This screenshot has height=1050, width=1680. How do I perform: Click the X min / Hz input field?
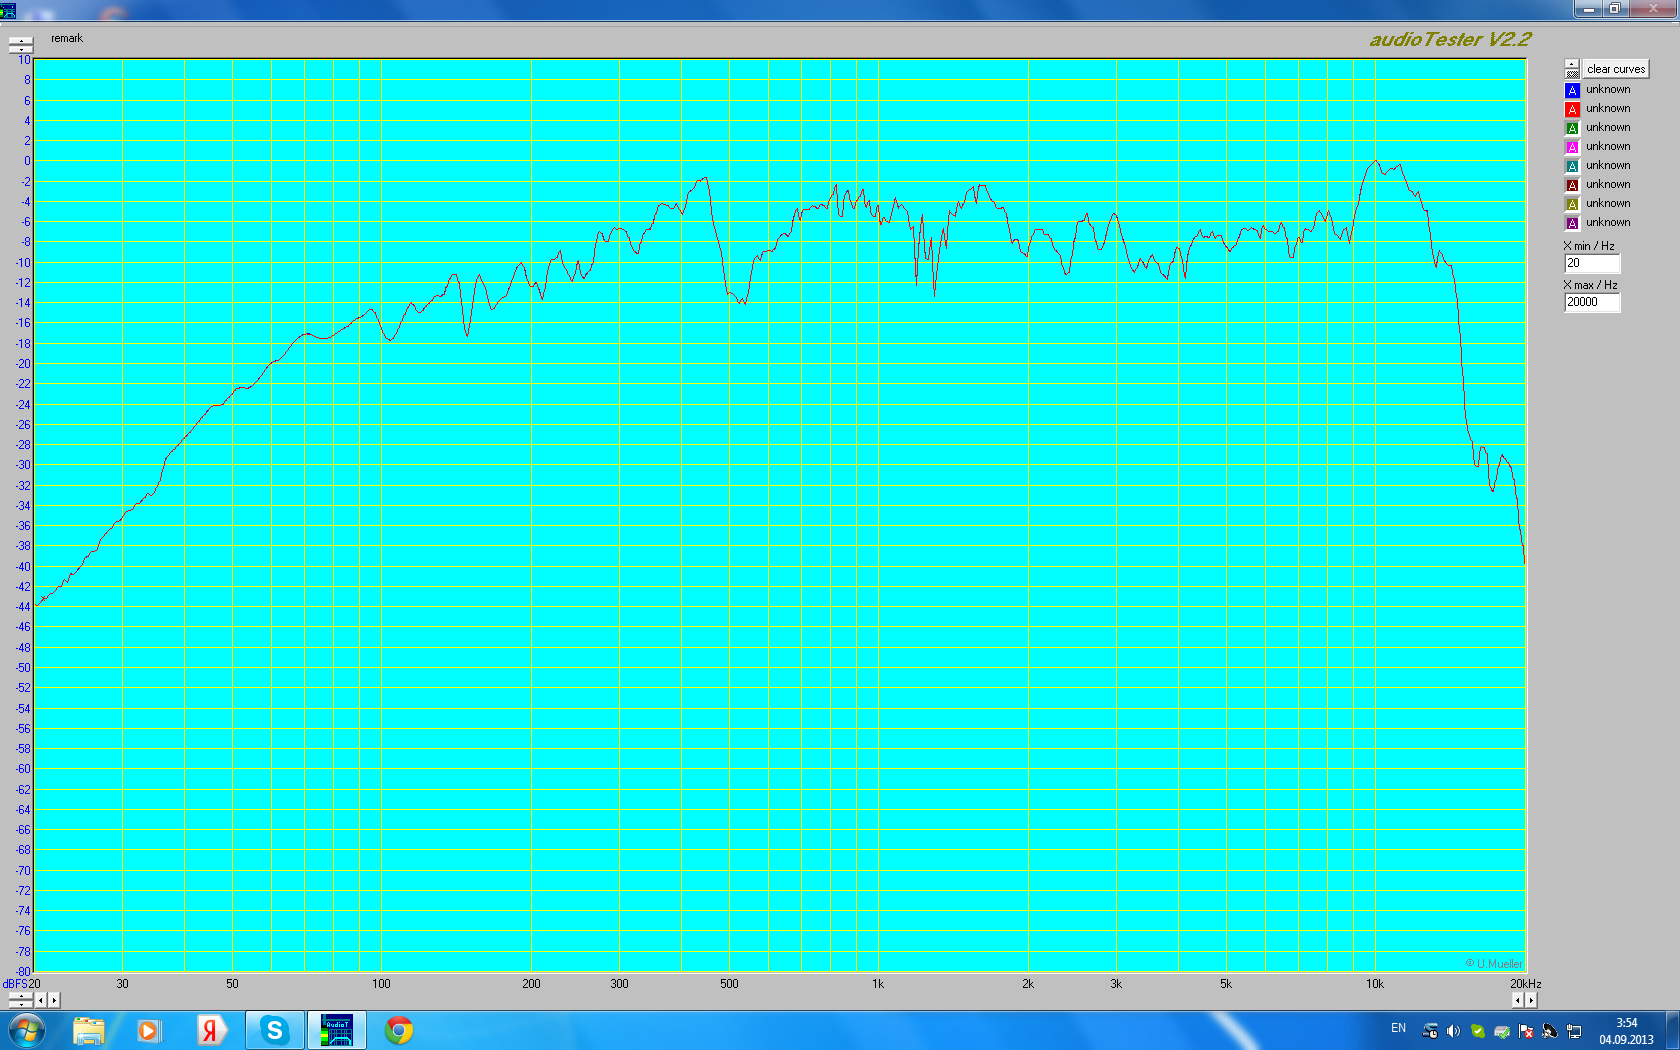point(1592,263)
